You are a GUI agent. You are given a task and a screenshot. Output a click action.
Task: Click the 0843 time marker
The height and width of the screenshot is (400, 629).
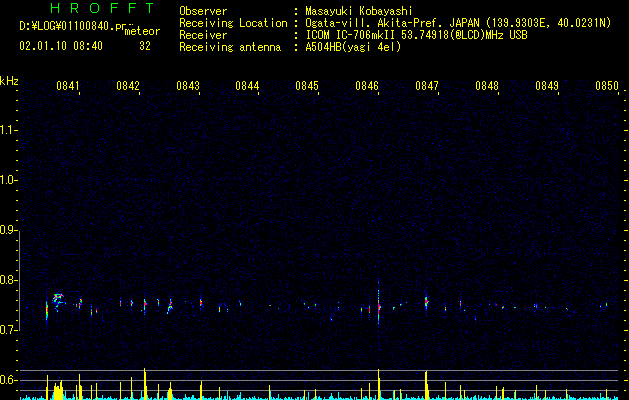click(188, 86)
